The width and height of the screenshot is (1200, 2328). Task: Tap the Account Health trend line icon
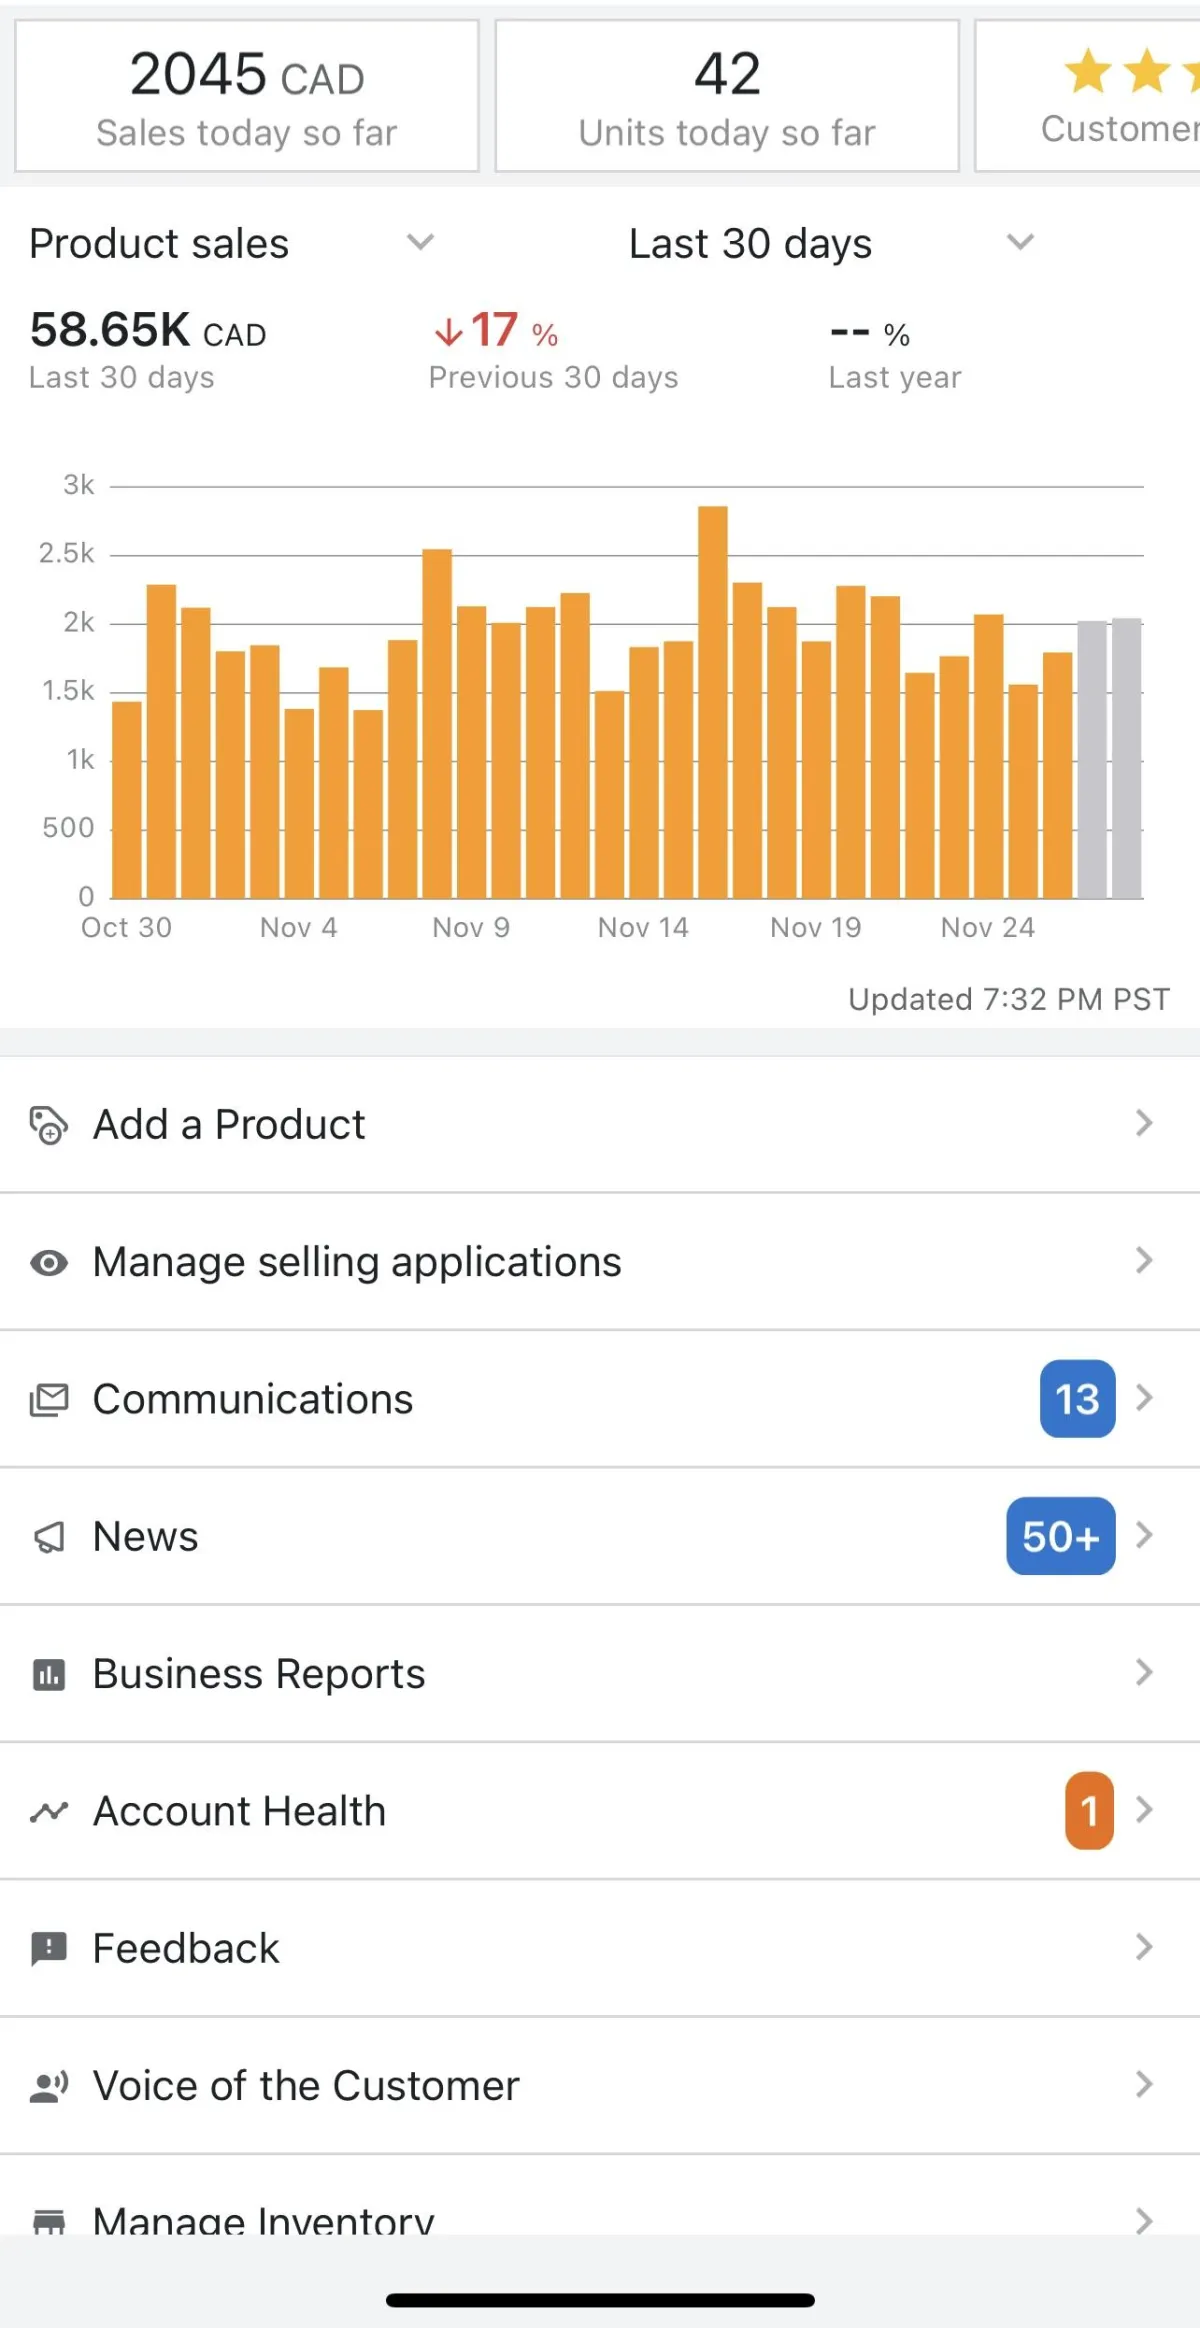pyautogui.click(x=48, y=1811)
